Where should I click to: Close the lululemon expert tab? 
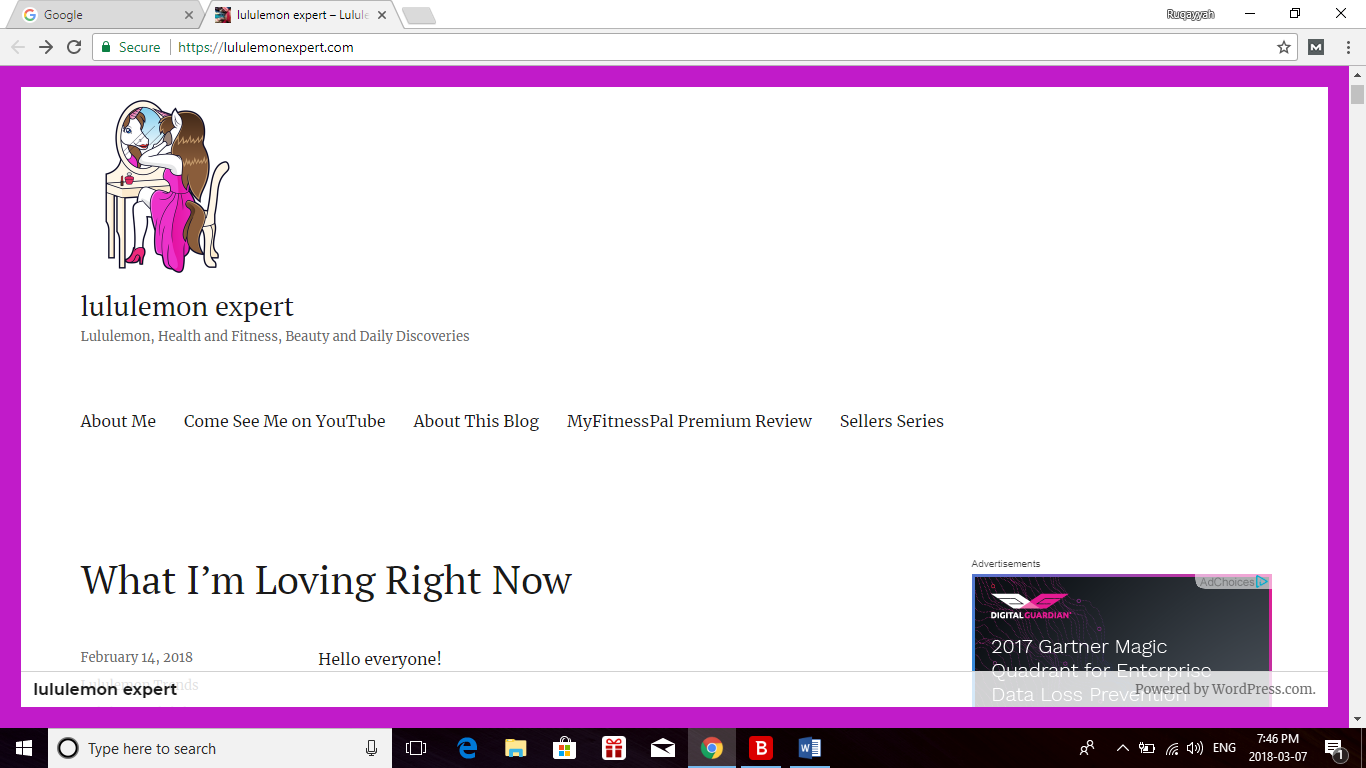[382, 15]
